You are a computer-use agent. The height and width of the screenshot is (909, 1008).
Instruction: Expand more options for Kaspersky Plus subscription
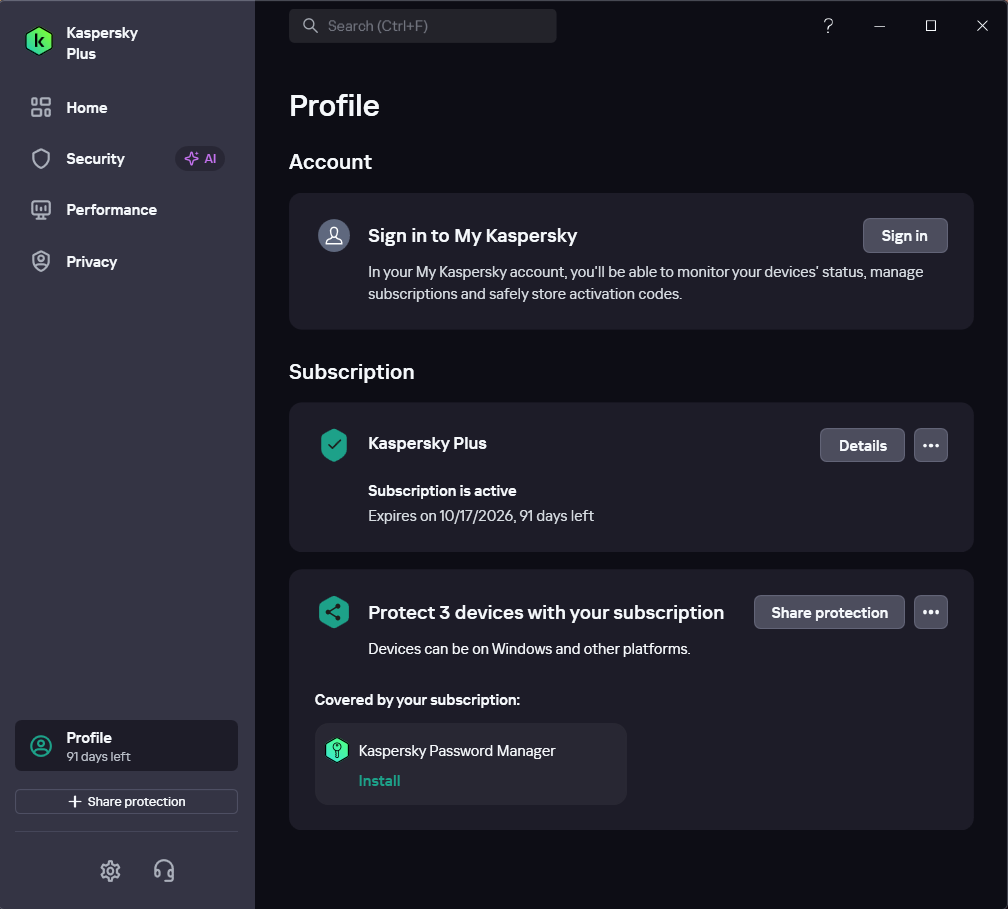click(930, 445)
